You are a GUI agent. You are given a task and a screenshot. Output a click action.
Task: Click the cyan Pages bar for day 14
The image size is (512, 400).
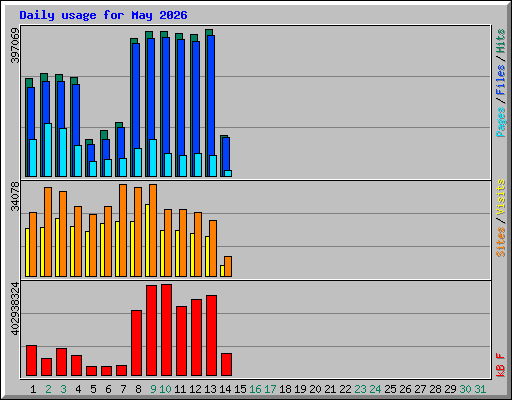coord(228,173)
